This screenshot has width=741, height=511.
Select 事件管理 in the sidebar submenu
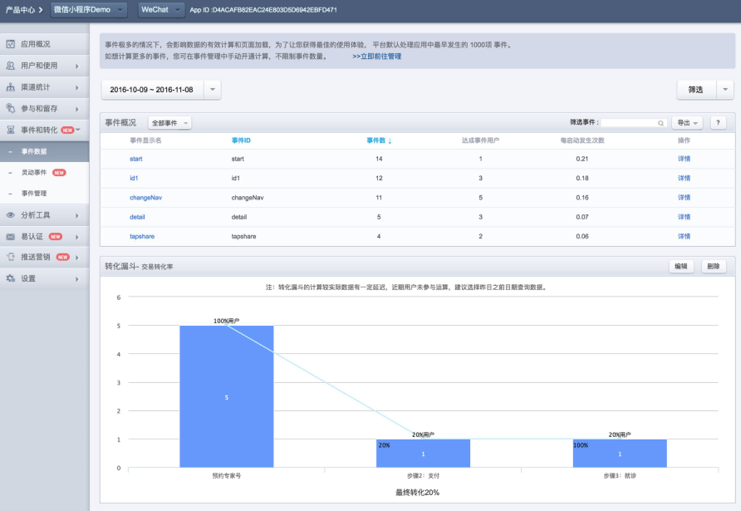34,193
